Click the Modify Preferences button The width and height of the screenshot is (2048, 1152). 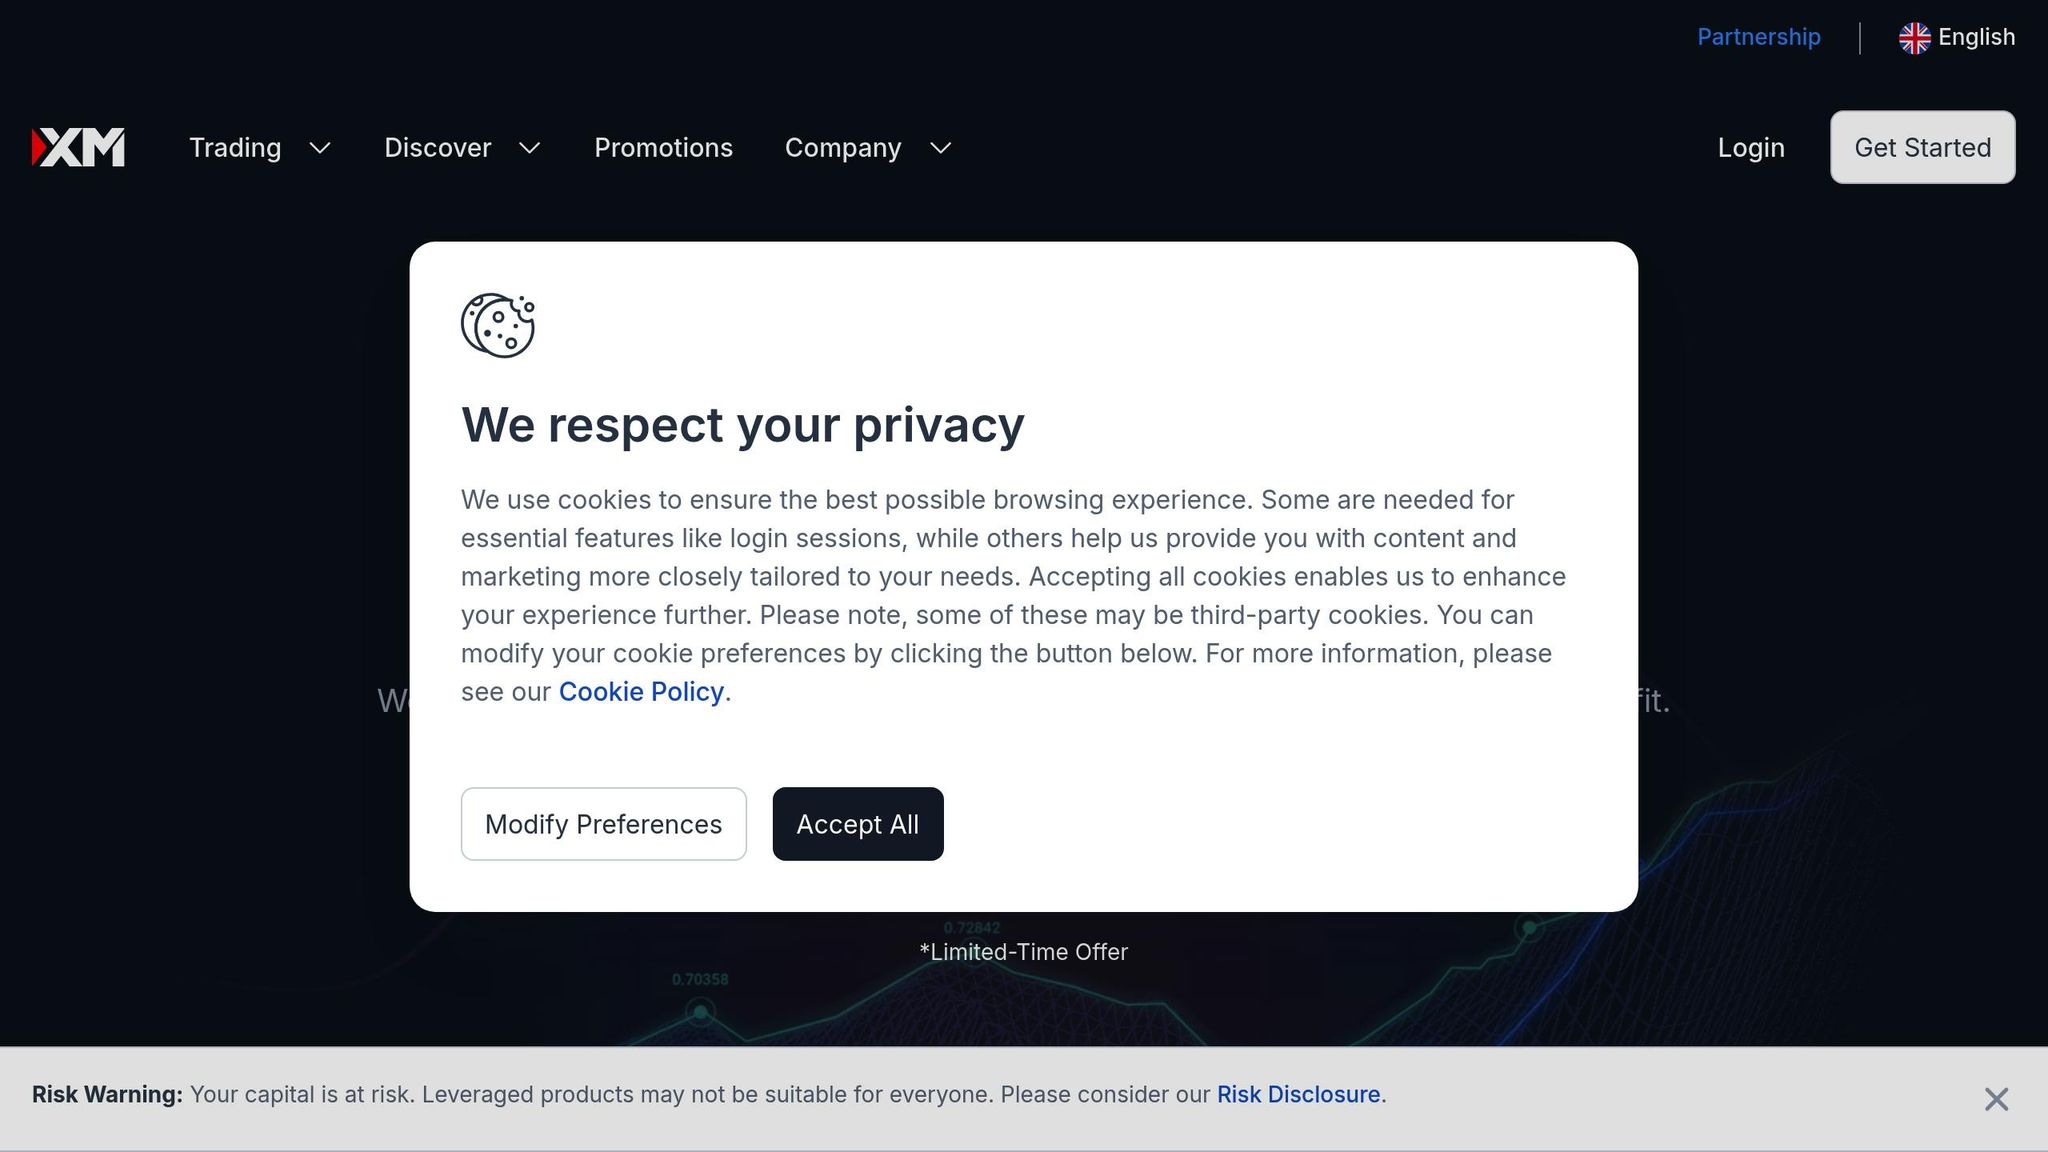coord(604,824)
